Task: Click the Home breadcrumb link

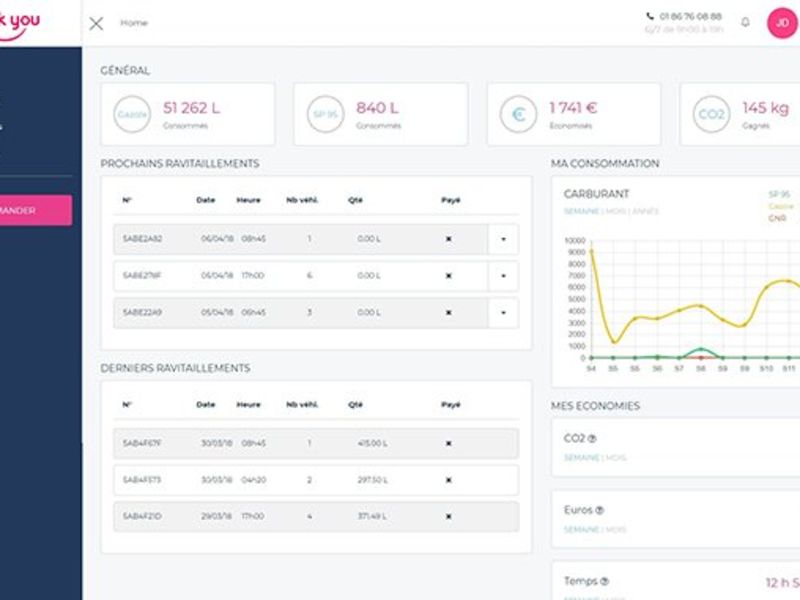Action: [x=134, y=23]
